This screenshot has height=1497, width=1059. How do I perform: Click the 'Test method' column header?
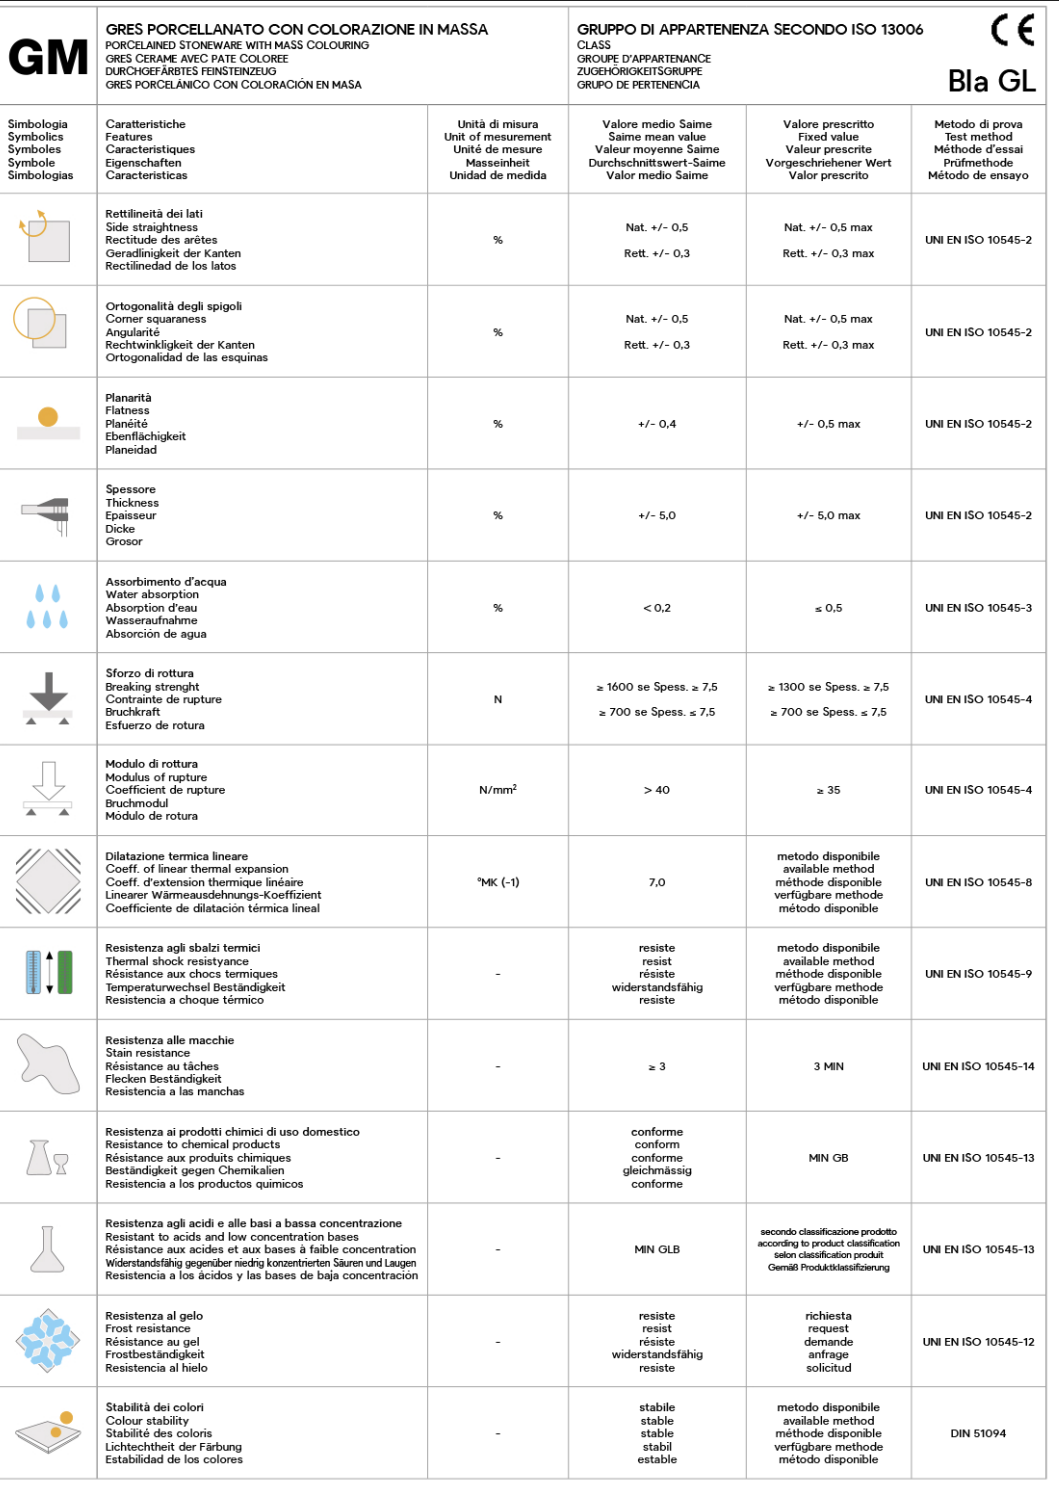coord(978,137)
